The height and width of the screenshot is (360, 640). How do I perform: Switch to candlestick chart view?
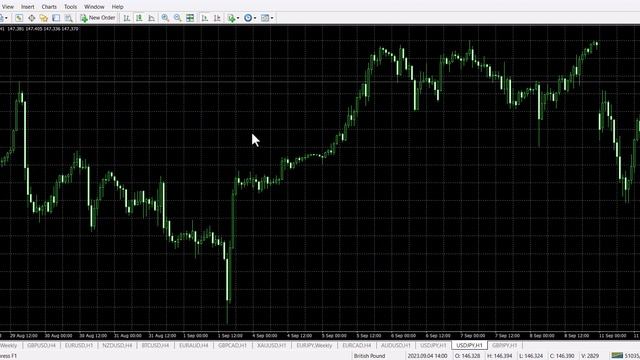point(139,18)
